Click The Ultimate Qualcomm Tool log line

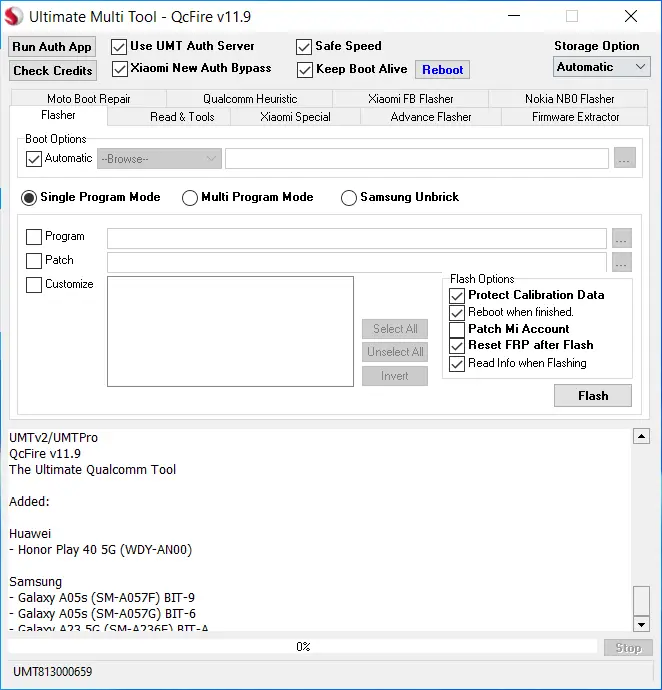click(92, 470)
